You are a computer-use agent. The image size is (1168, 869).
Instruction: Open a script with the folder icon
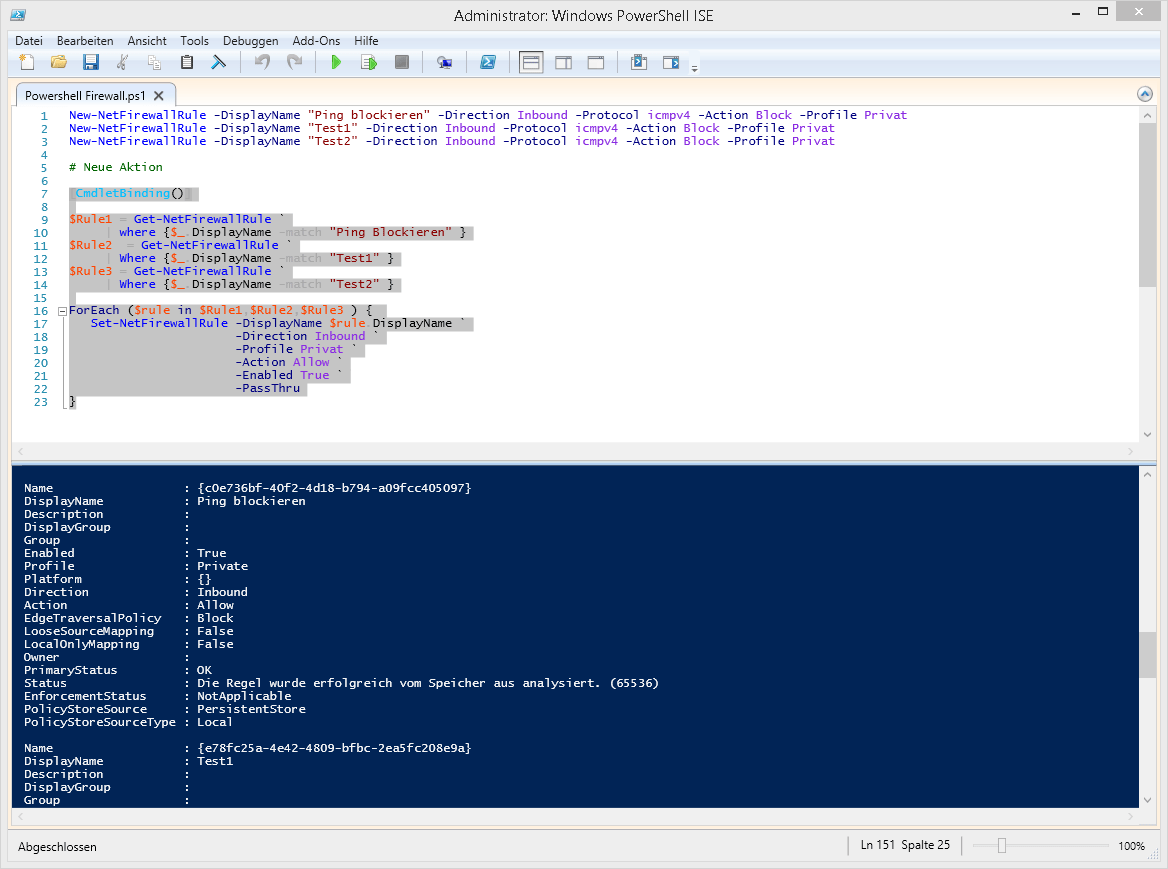[59, 63]
